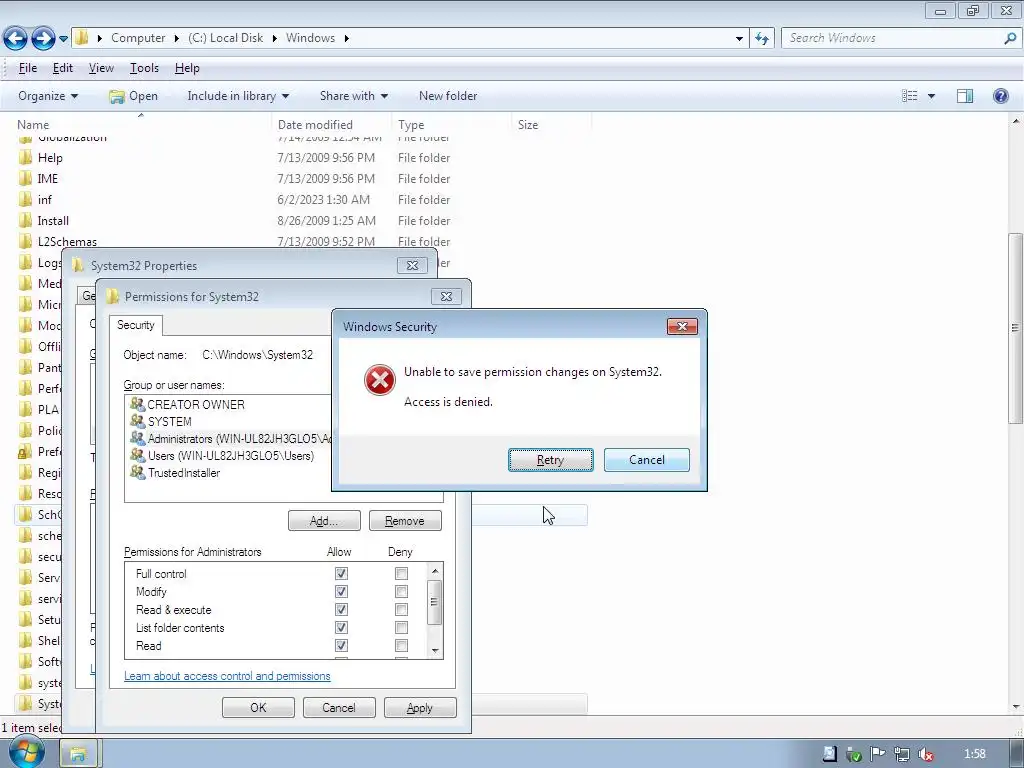The width and height of the screenshot is (1024, 768).
Task: Toggle Allow checkbox for Read
Action: (341, 645)
